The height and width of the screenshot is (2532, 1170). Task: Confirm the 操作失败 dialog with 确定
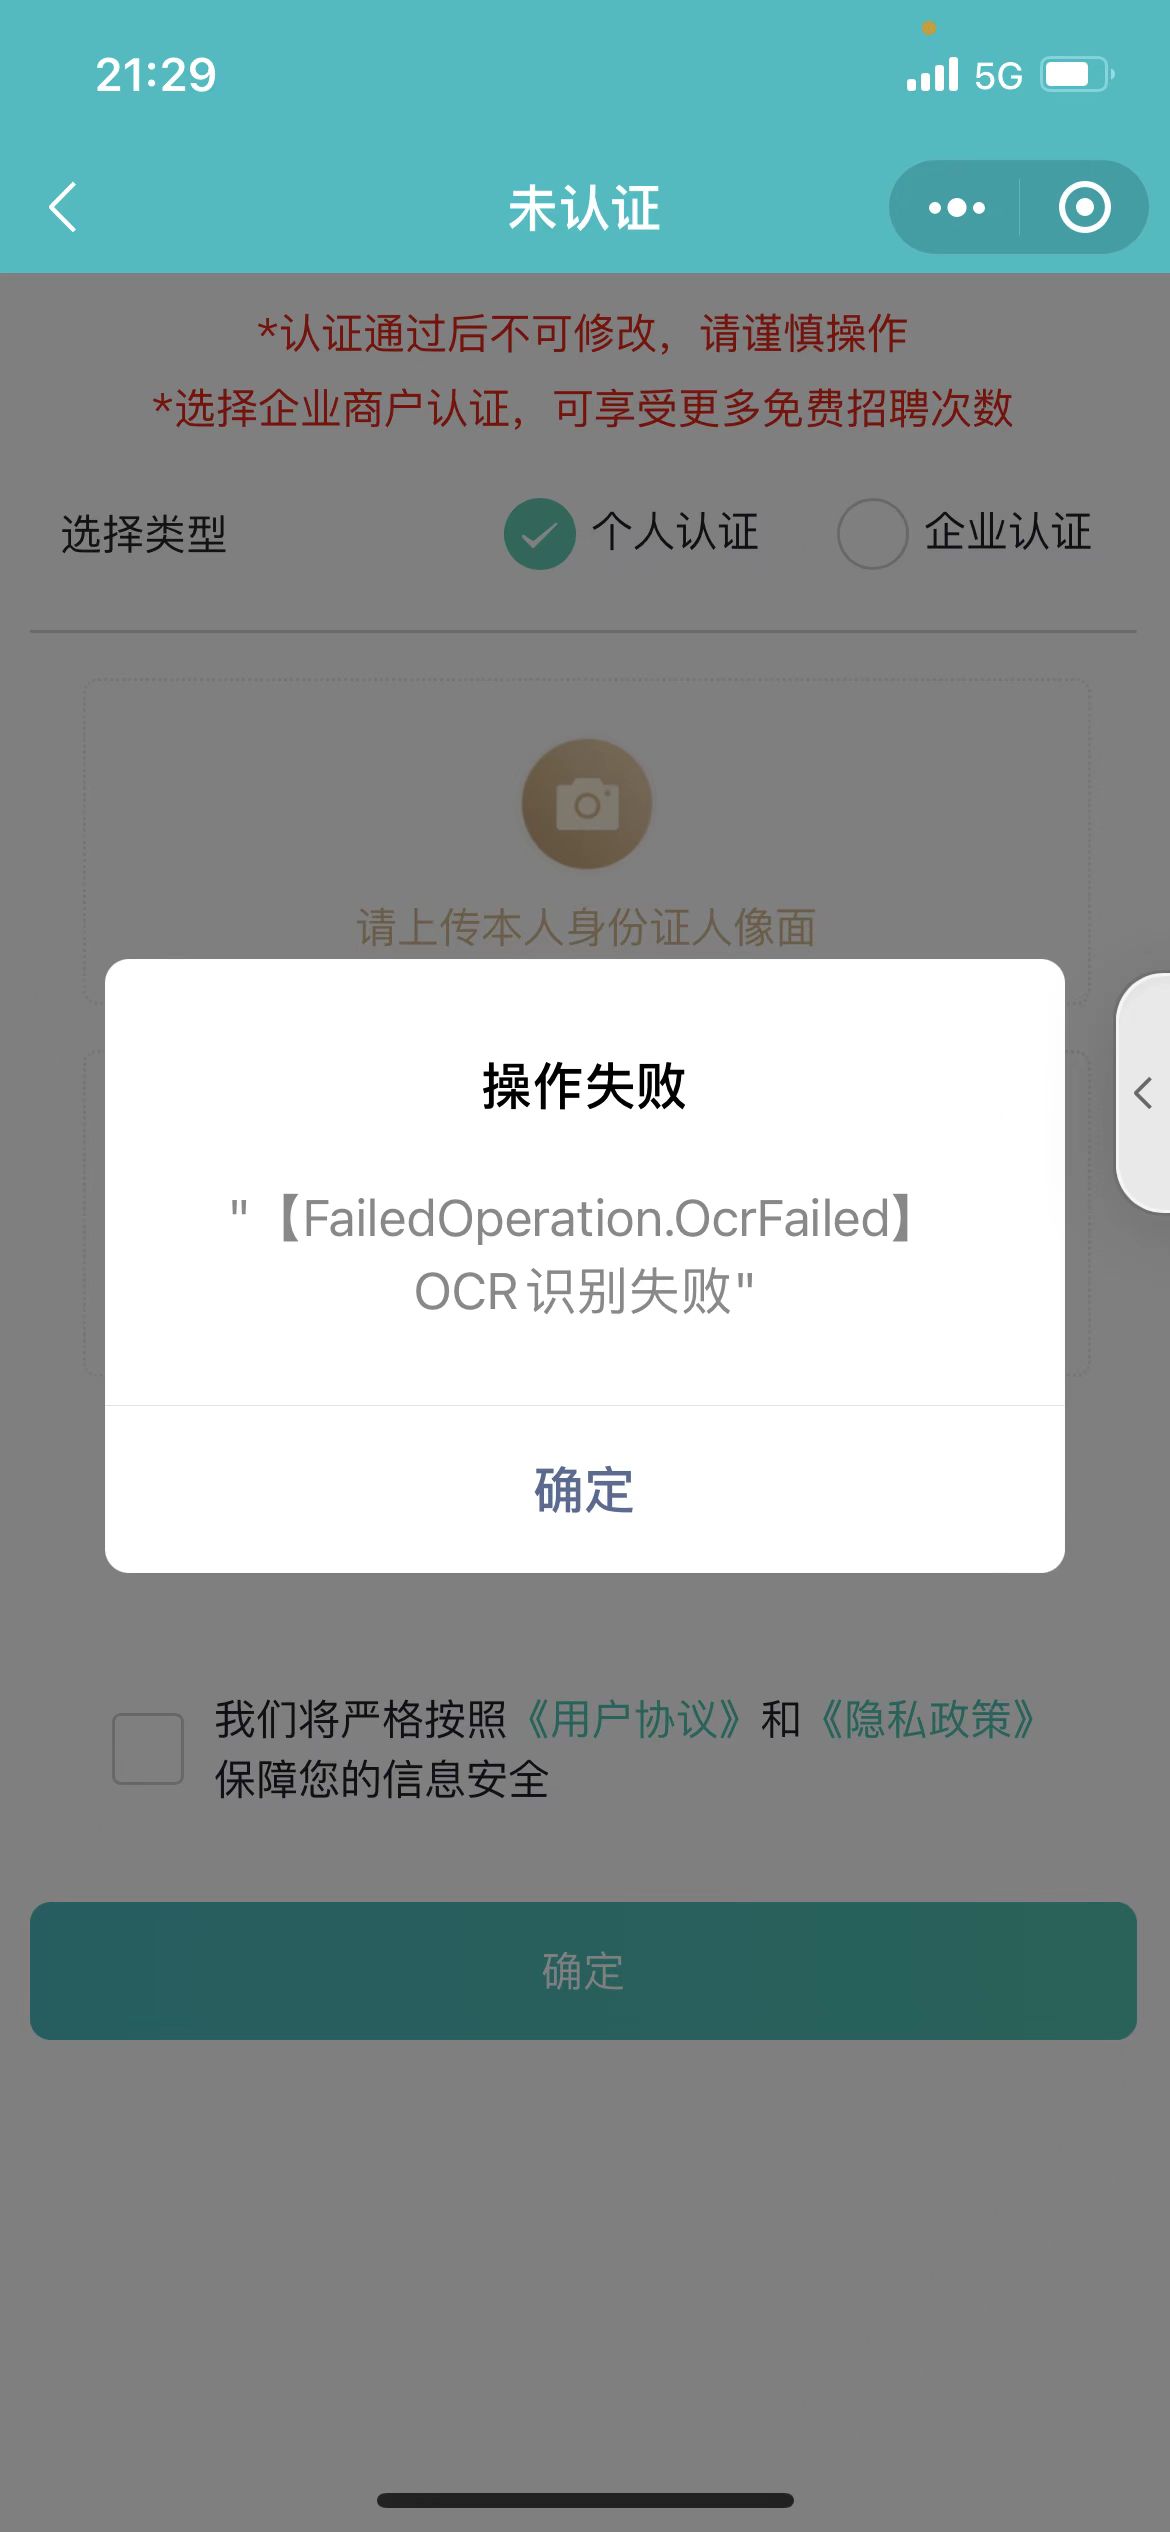click(585, 1490)
